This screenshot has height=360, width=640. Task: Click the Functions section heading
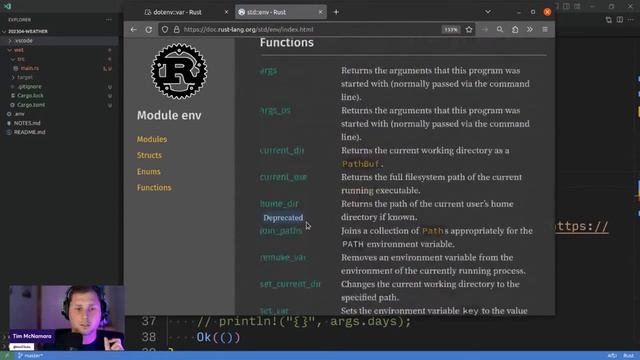tap(287, 42)
